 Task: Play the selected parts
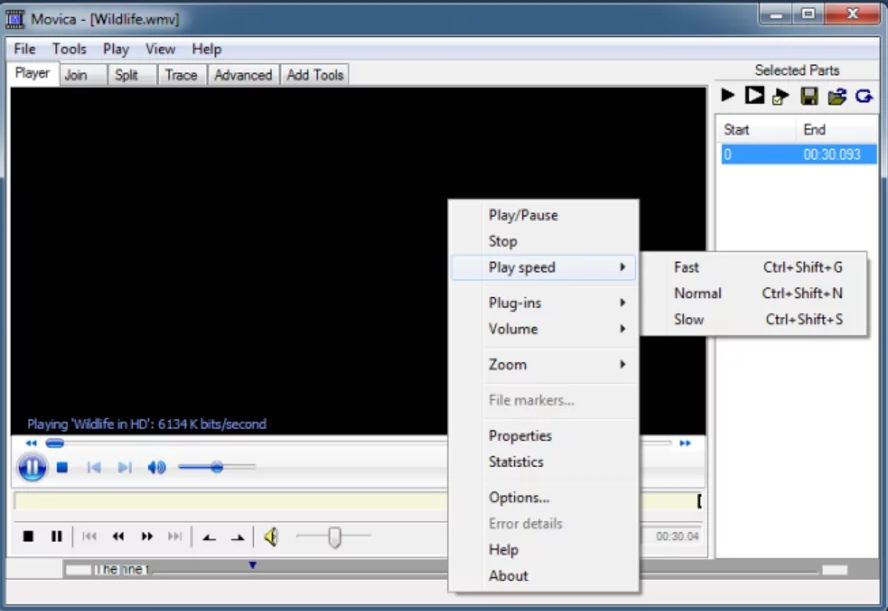coord(726,94)
